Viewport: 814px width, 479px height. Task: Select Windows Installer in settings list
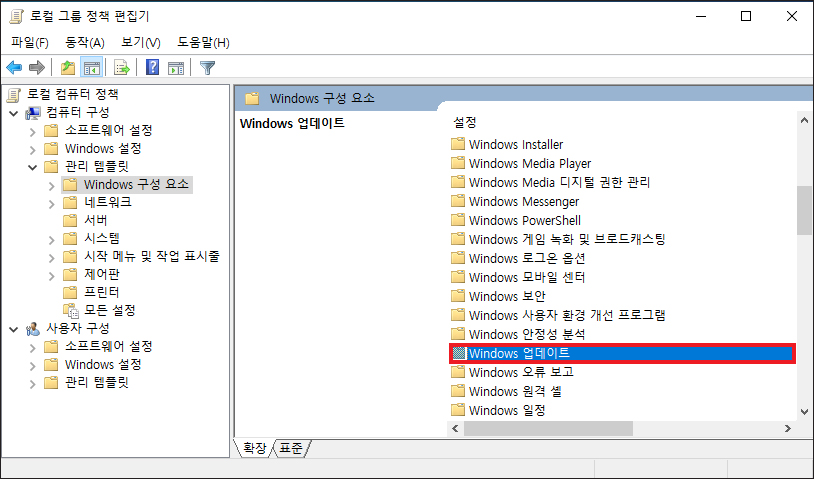tap(516, 144)
